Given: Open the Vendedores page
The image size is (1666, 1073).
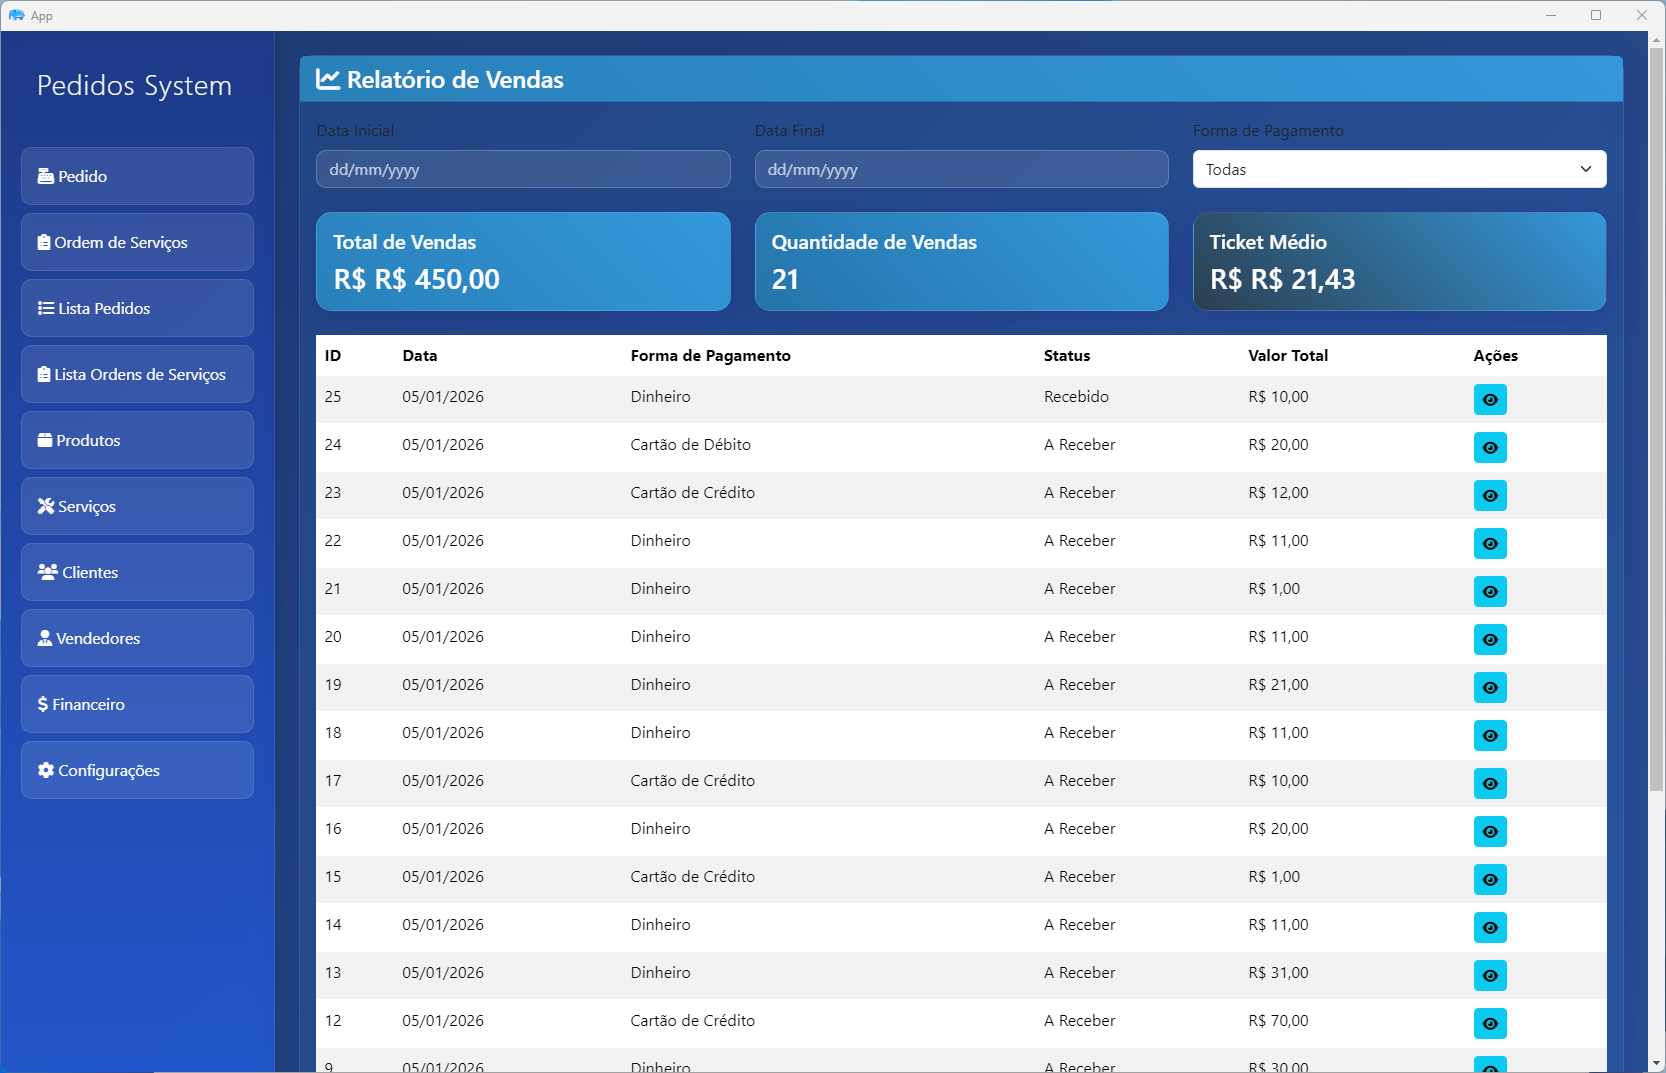Looking at the screenshot, I should pos(137,638).
